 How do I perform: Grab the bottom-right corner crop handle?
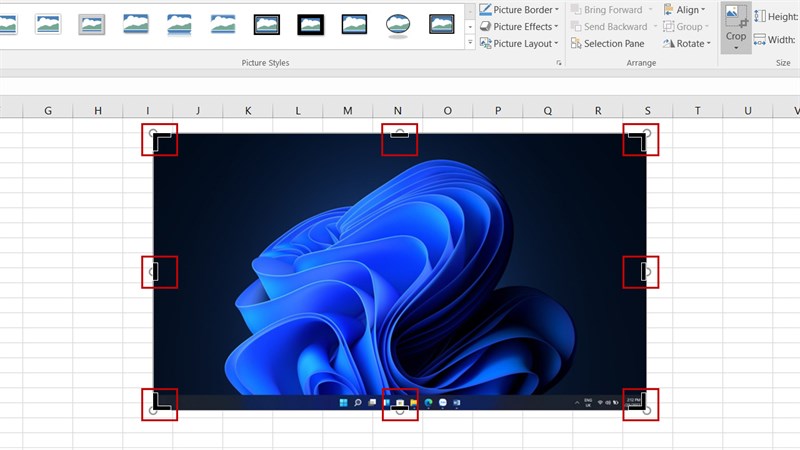[x=640, y=404]
